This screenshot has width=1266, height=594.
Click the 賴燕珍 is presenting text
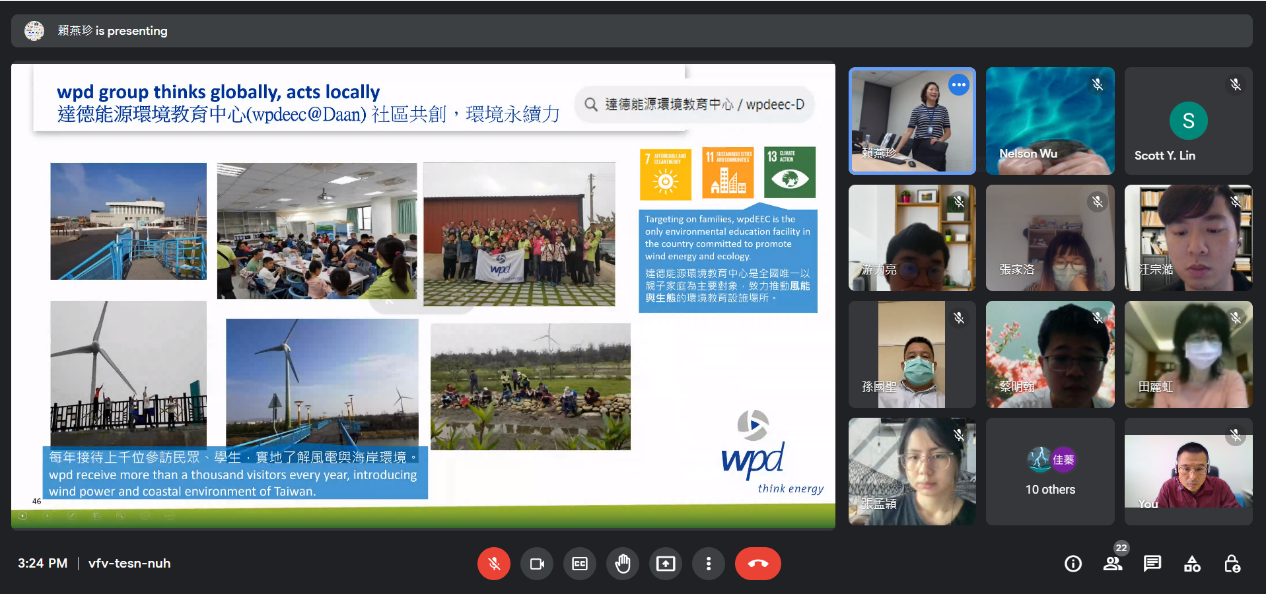tap(112, 31)
